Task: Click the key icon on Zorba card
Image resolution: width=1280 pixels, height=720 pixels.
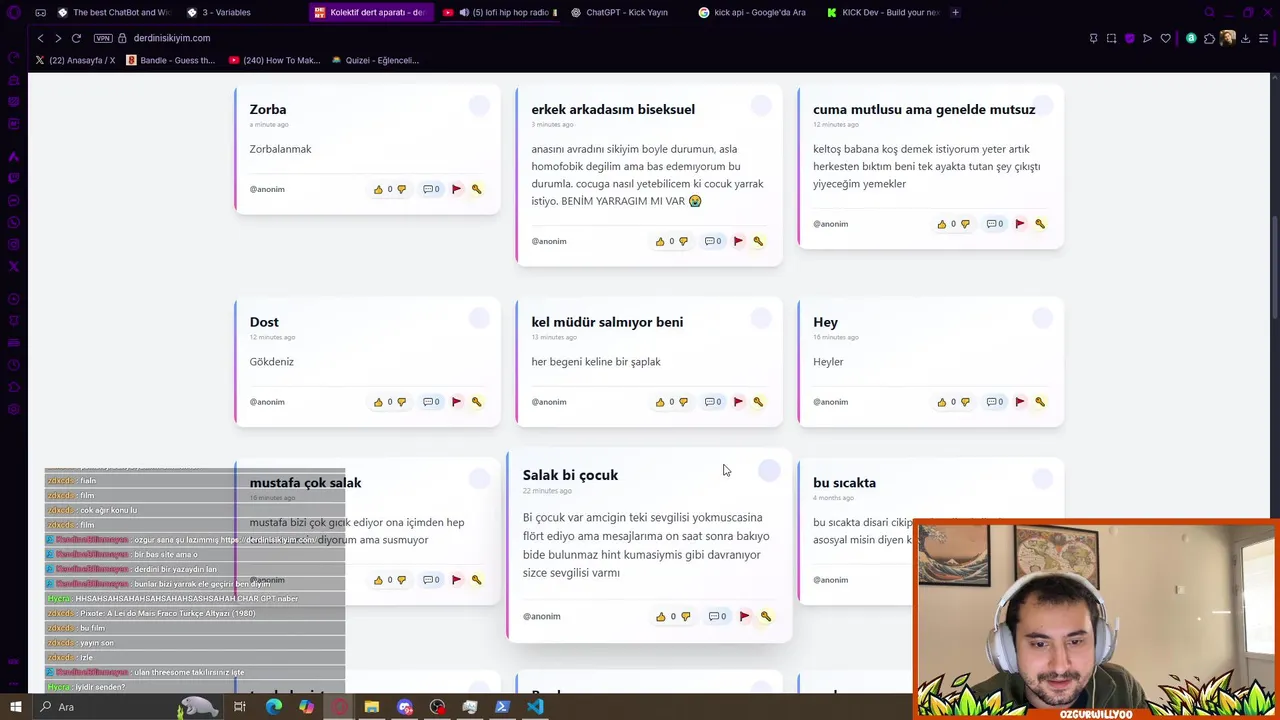Action: click(x=476, y=189)
